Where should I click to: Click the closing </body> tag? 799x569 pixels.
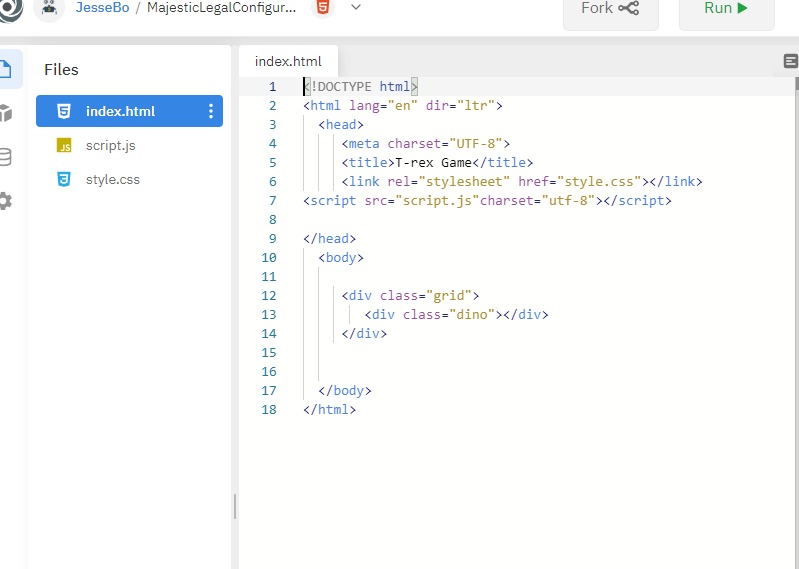[x=345, y=391]
